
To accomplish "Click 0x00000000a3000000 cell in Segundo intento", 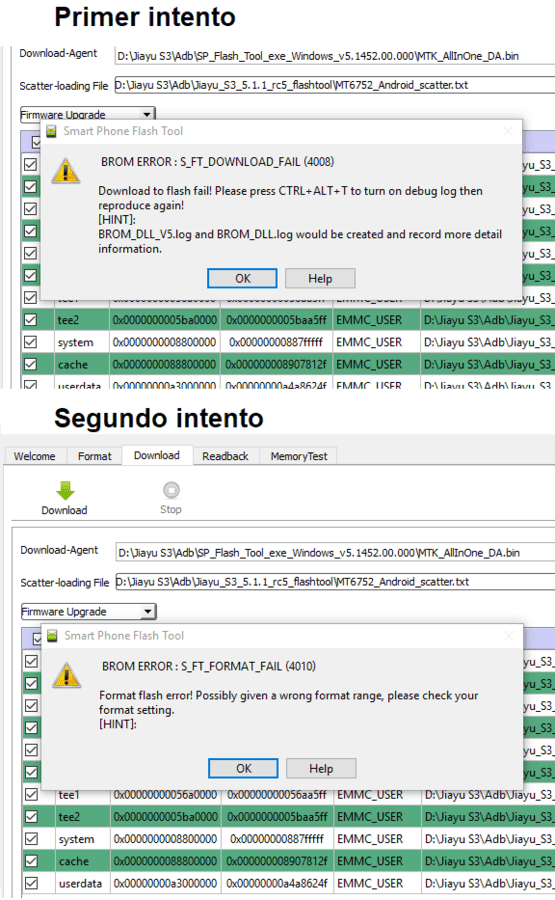I will [166, 883].
